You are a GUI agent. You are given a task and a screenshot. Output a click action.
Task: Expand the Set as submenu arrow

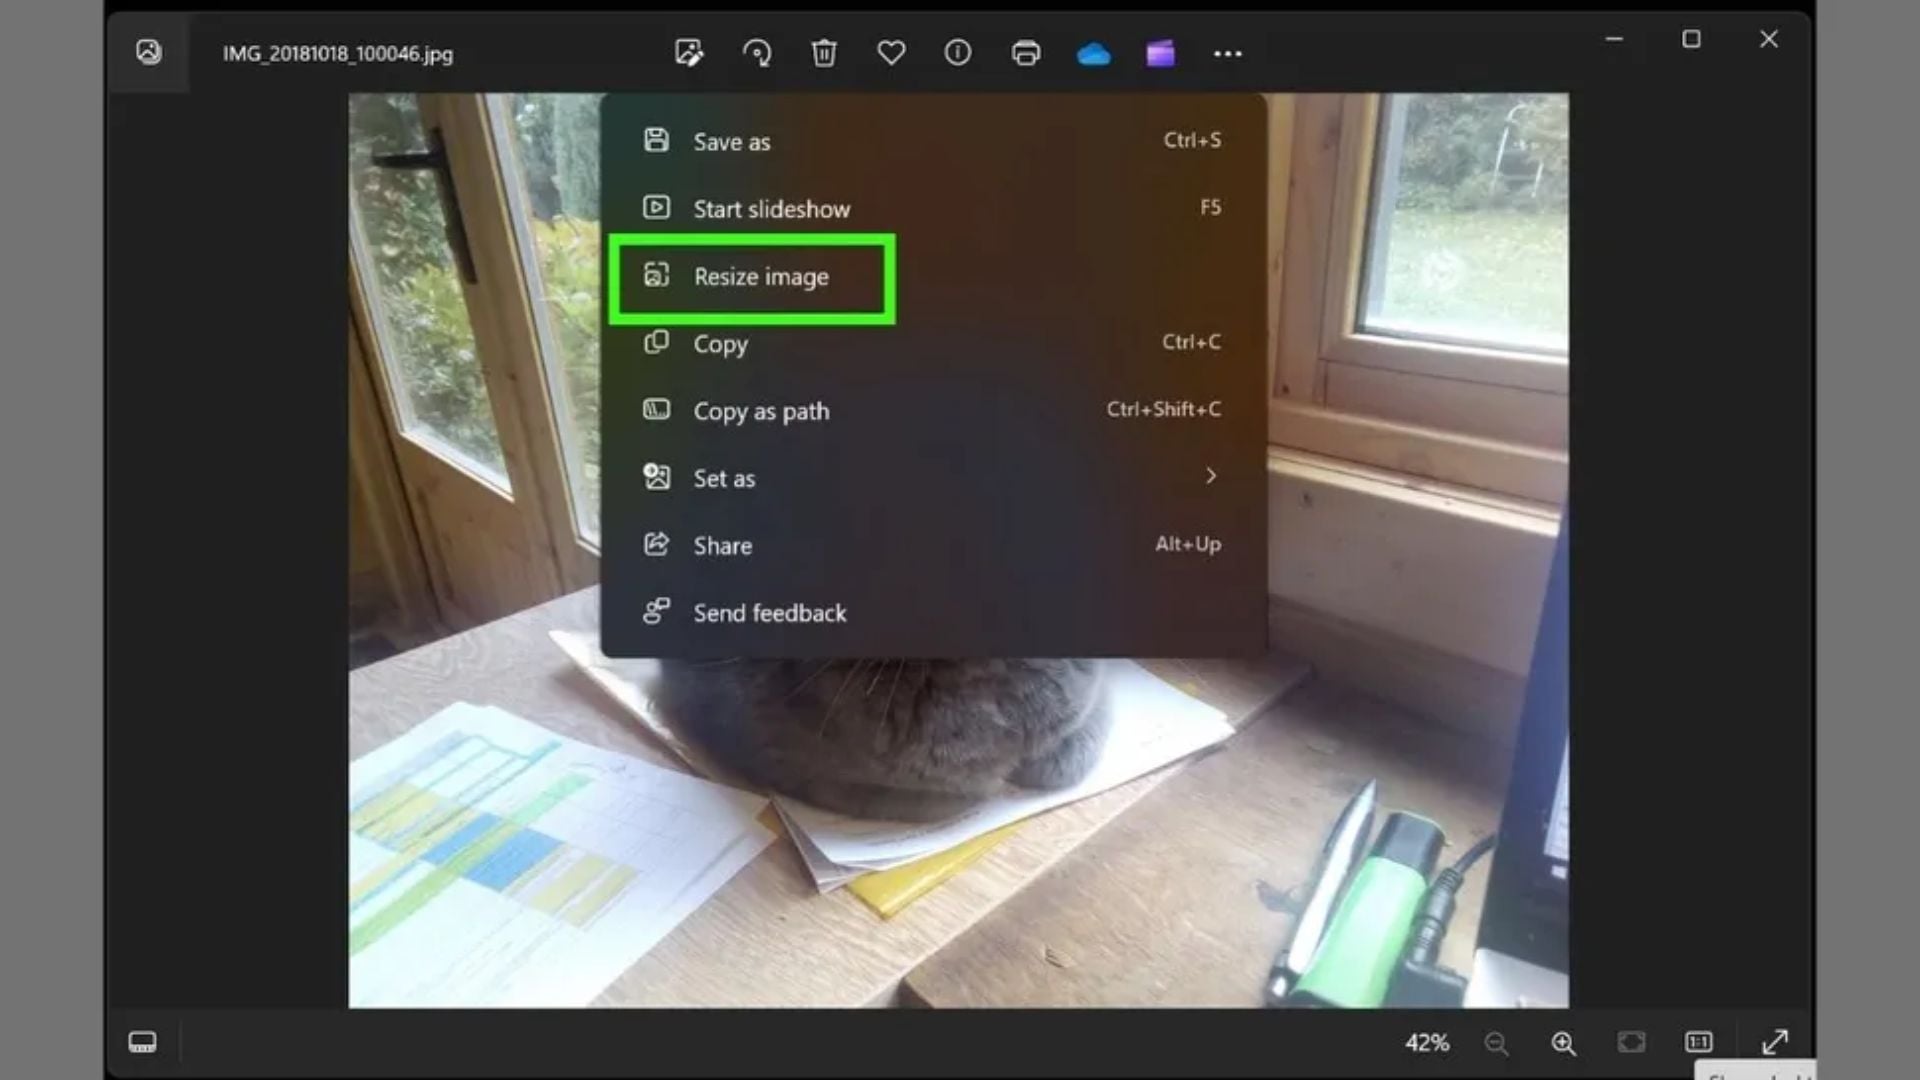point(1211,477)
